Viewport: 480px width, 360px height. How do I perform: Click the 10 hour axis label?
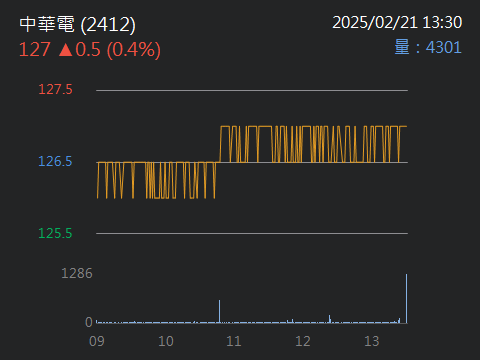click(166, 341)
